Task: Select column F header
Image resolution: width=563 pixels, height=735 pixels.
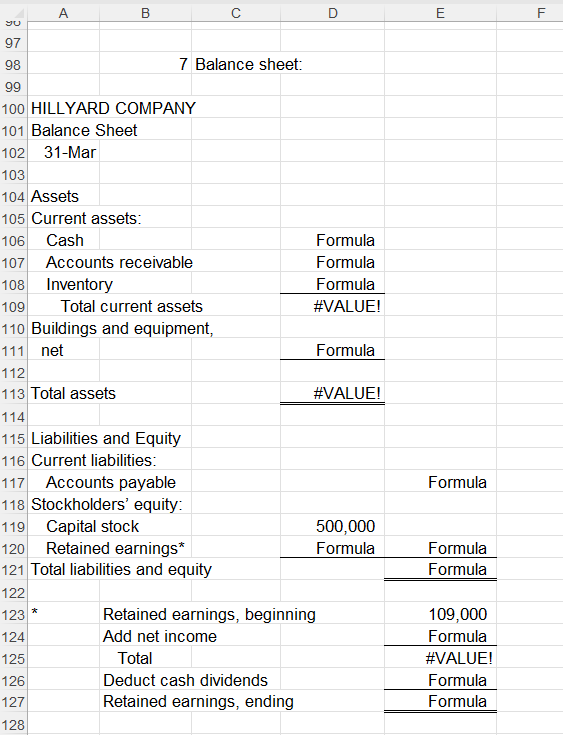Action: 541,13
